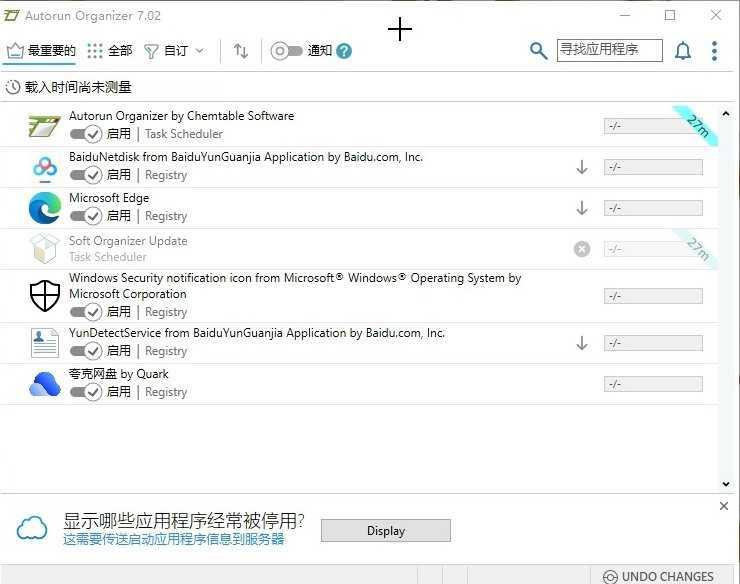
Task: Click the delay arrow for Microsoft Edge
Action: click(x=582, y=208)
